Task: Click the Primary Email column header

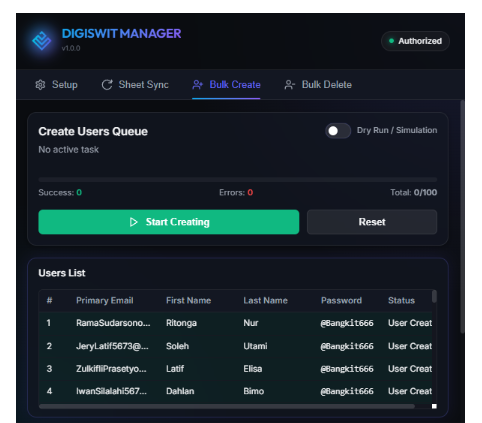Action: (x=105, y=301)
